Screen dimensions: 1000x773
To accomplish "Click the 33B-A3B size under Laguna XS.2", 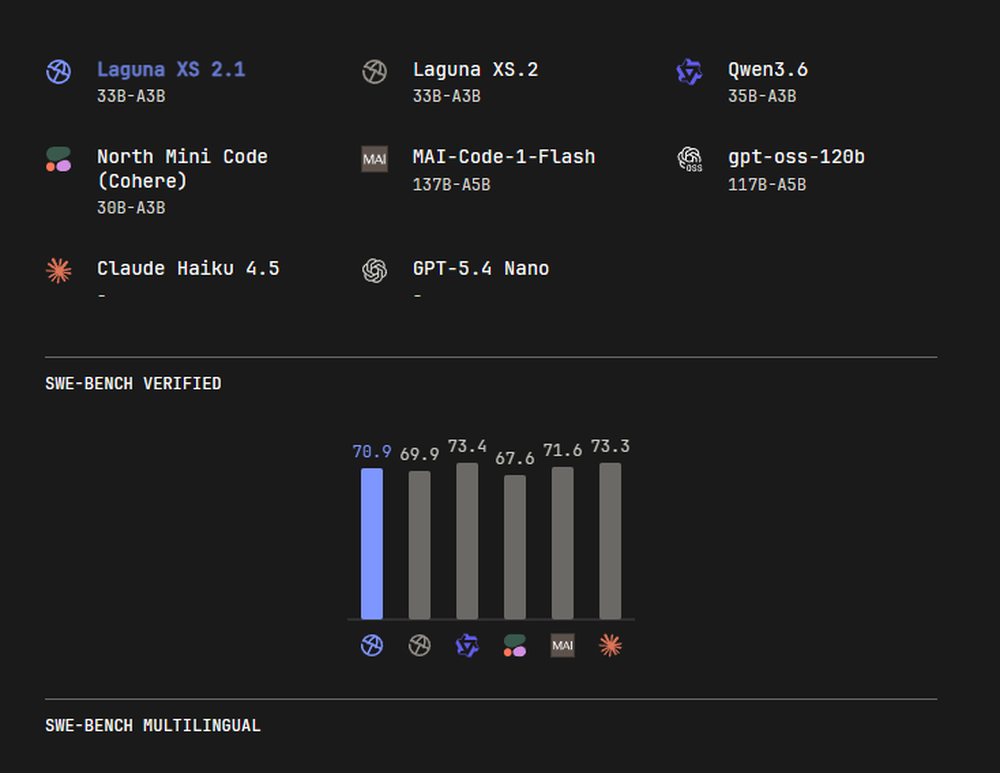I will coord(446,96).
